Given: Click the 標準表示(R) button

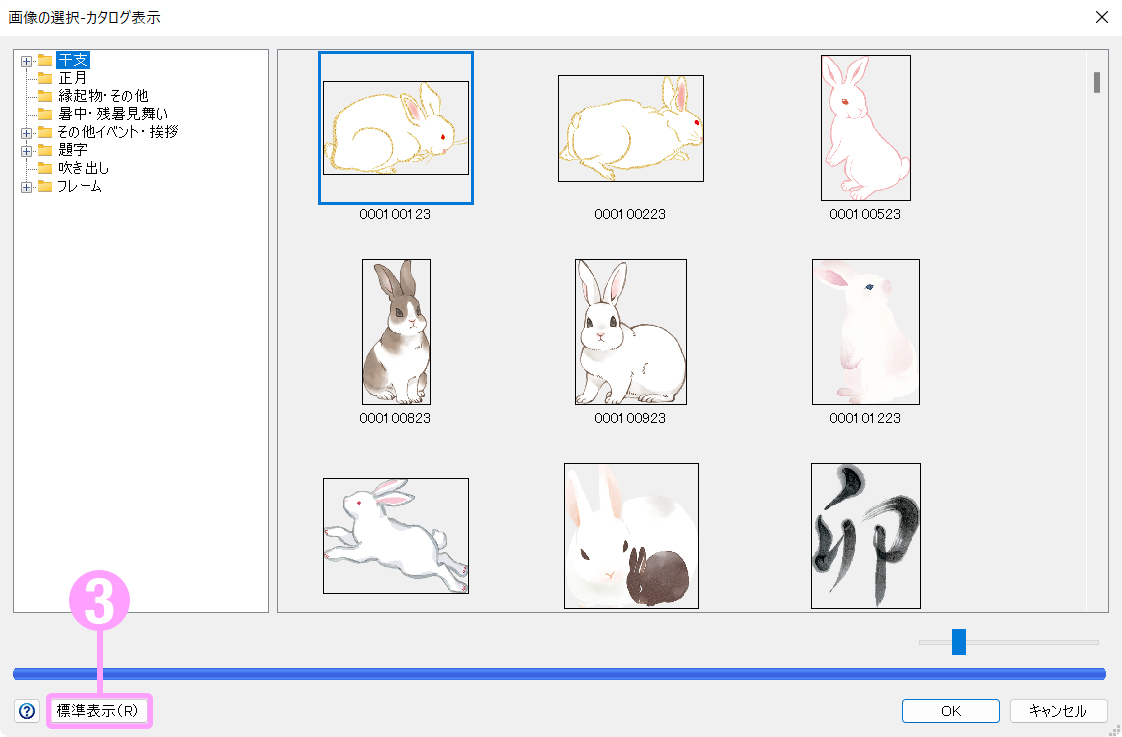Looking at the screenshot, I should [97, 711].
